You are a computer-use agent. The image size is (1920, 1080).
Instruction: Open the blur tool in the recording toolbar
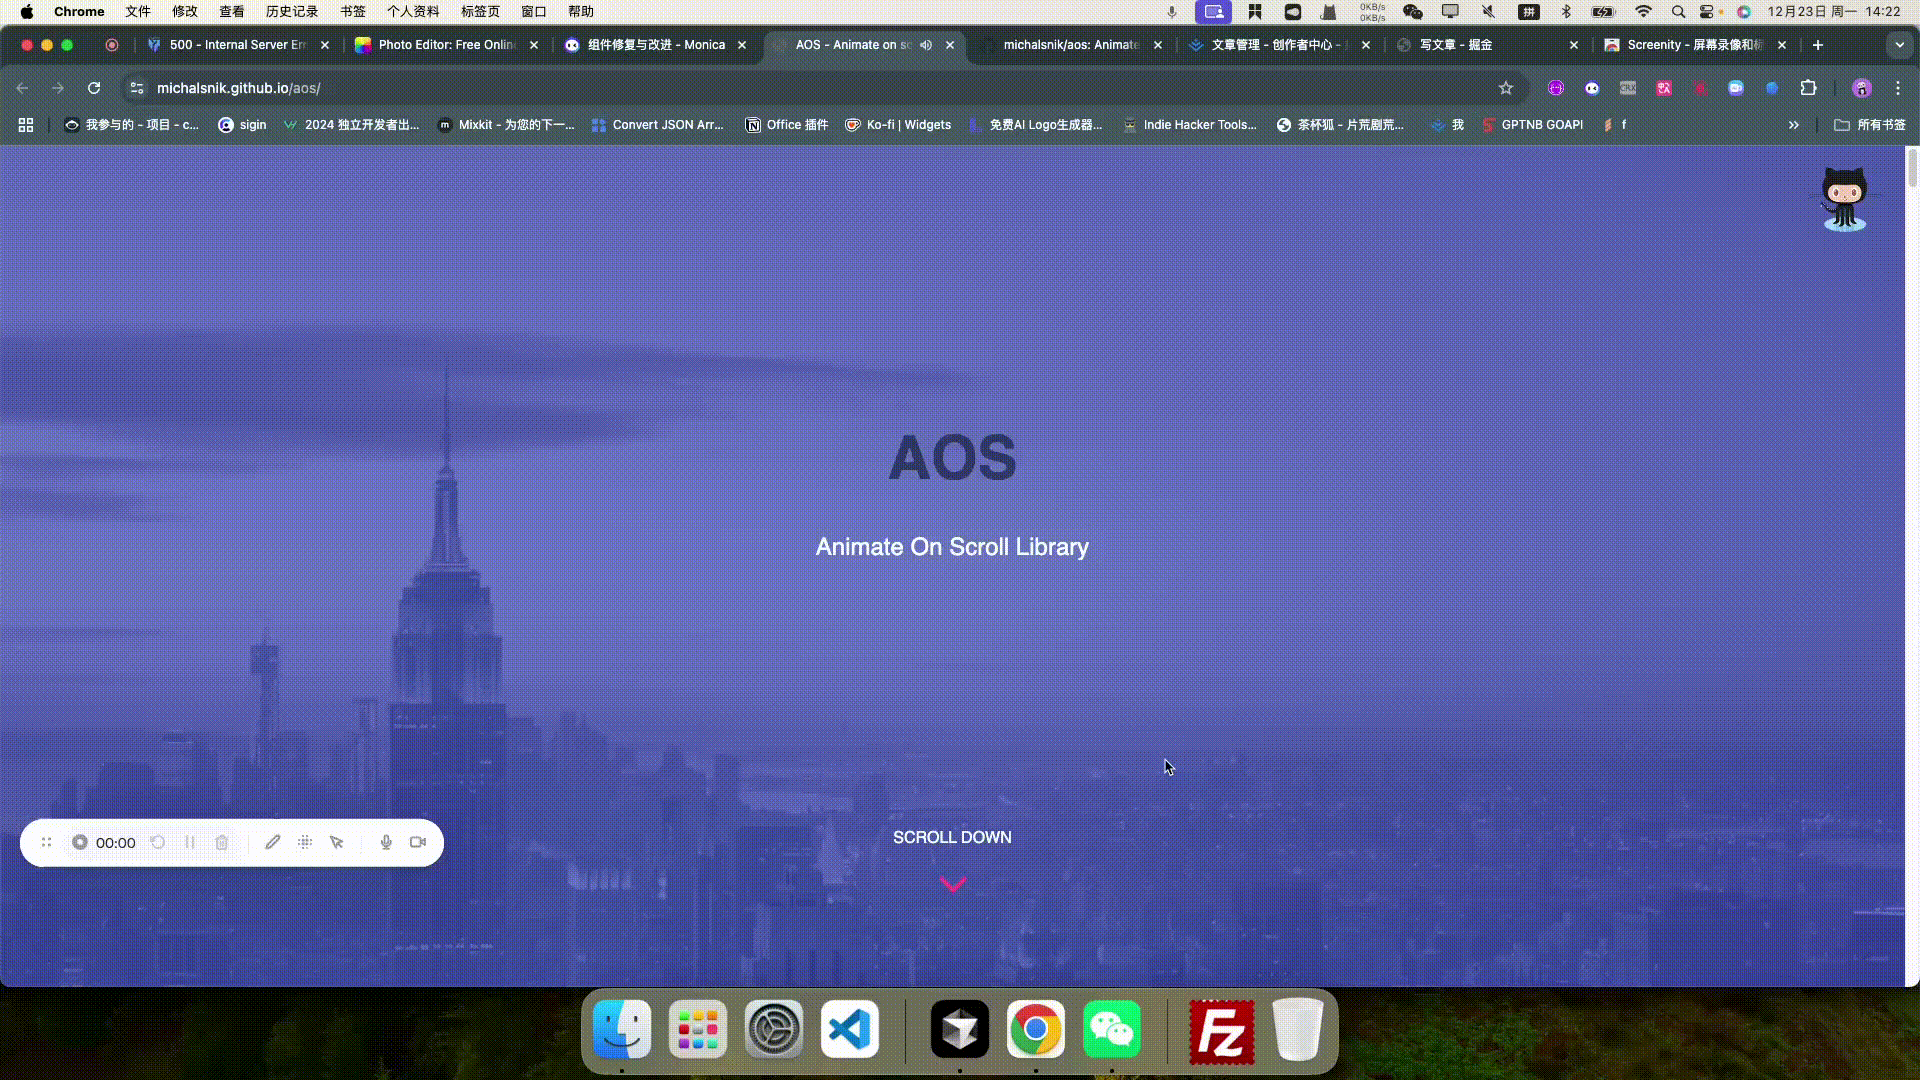click(305, 842)
